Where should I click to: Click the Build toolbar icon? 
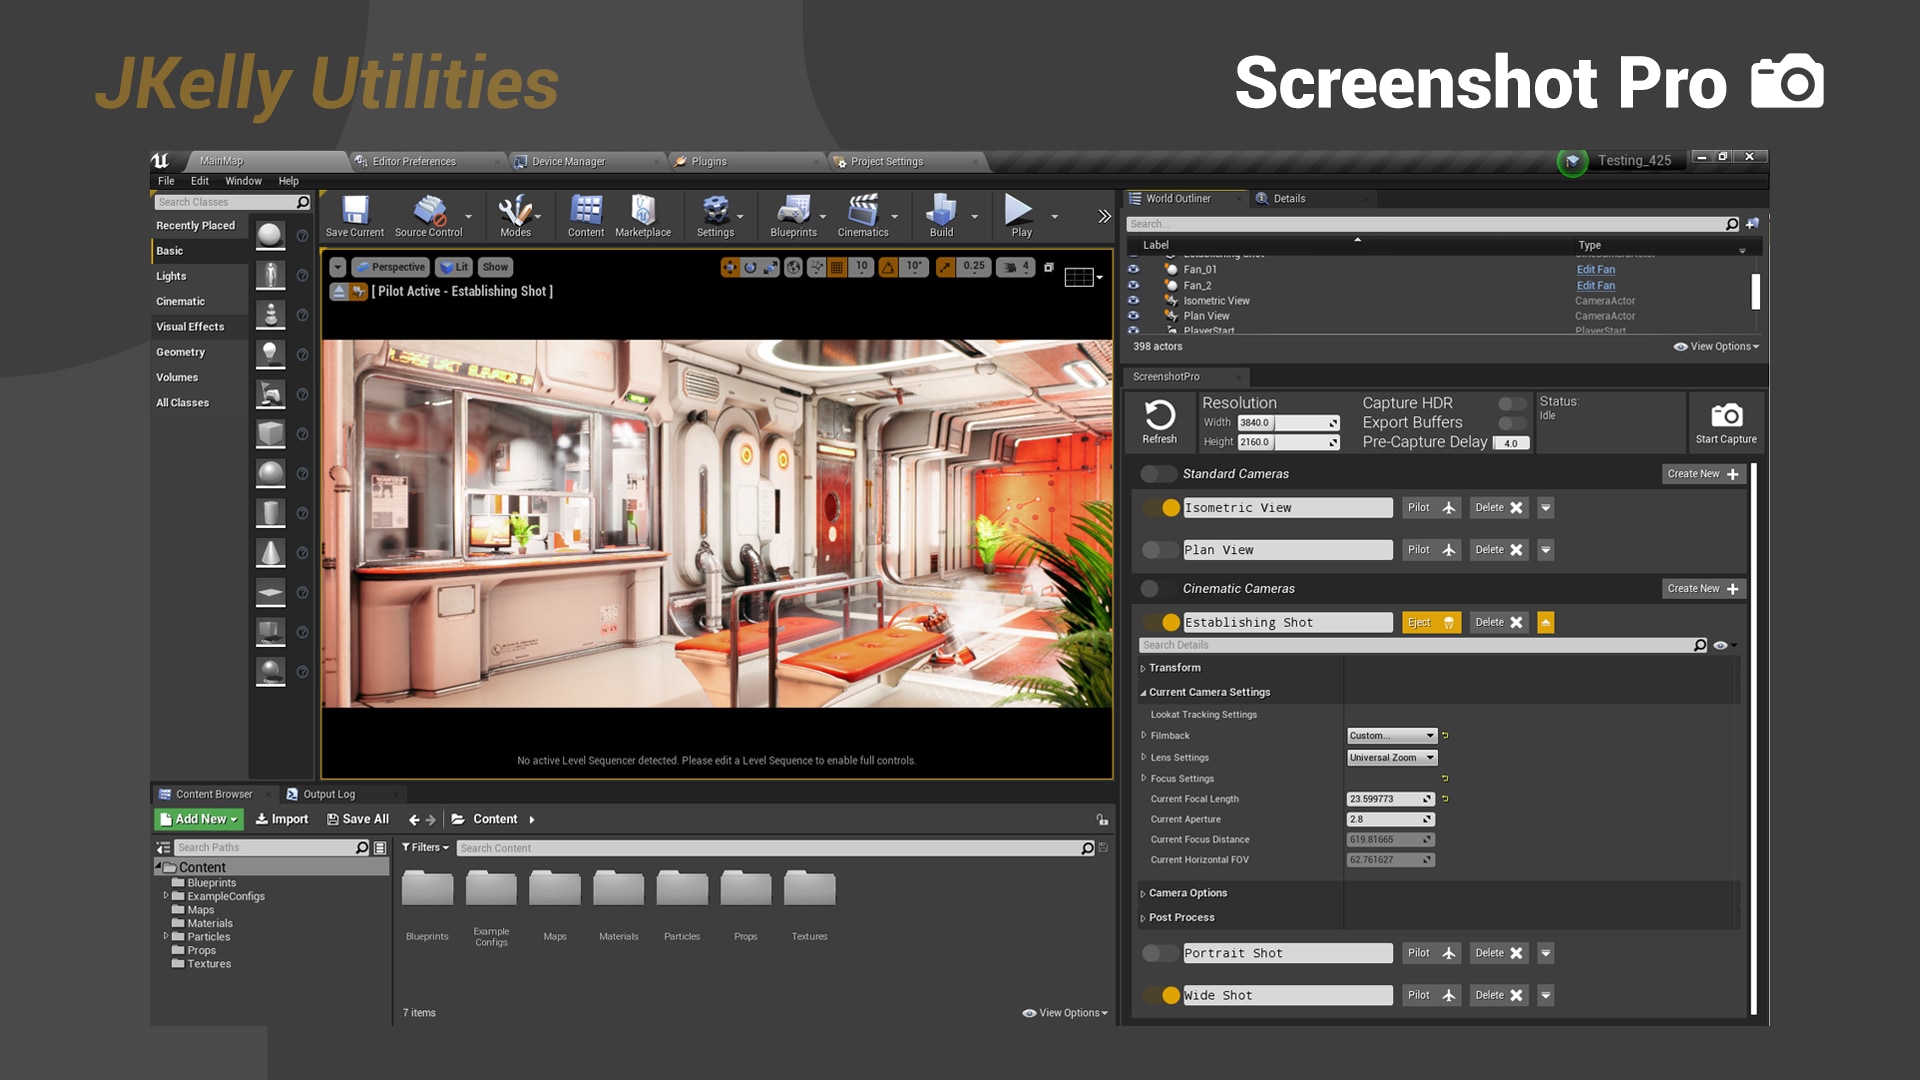point(941,211)
